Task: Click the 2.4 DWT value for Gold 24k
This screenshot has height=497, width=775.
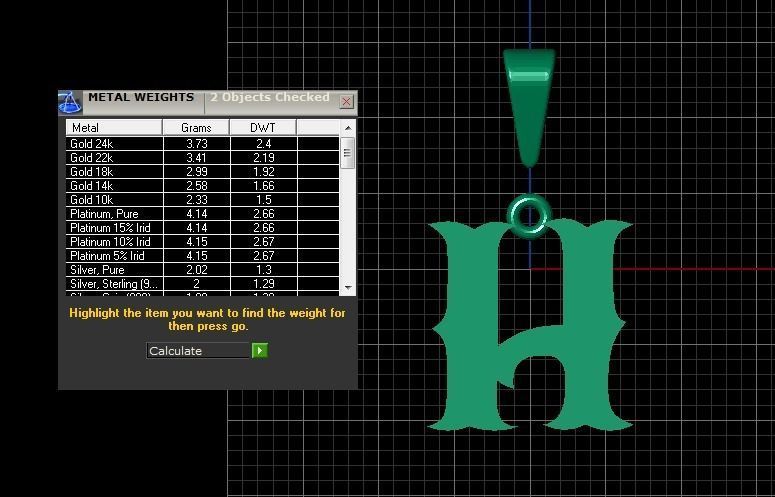Action: [263, 144]
